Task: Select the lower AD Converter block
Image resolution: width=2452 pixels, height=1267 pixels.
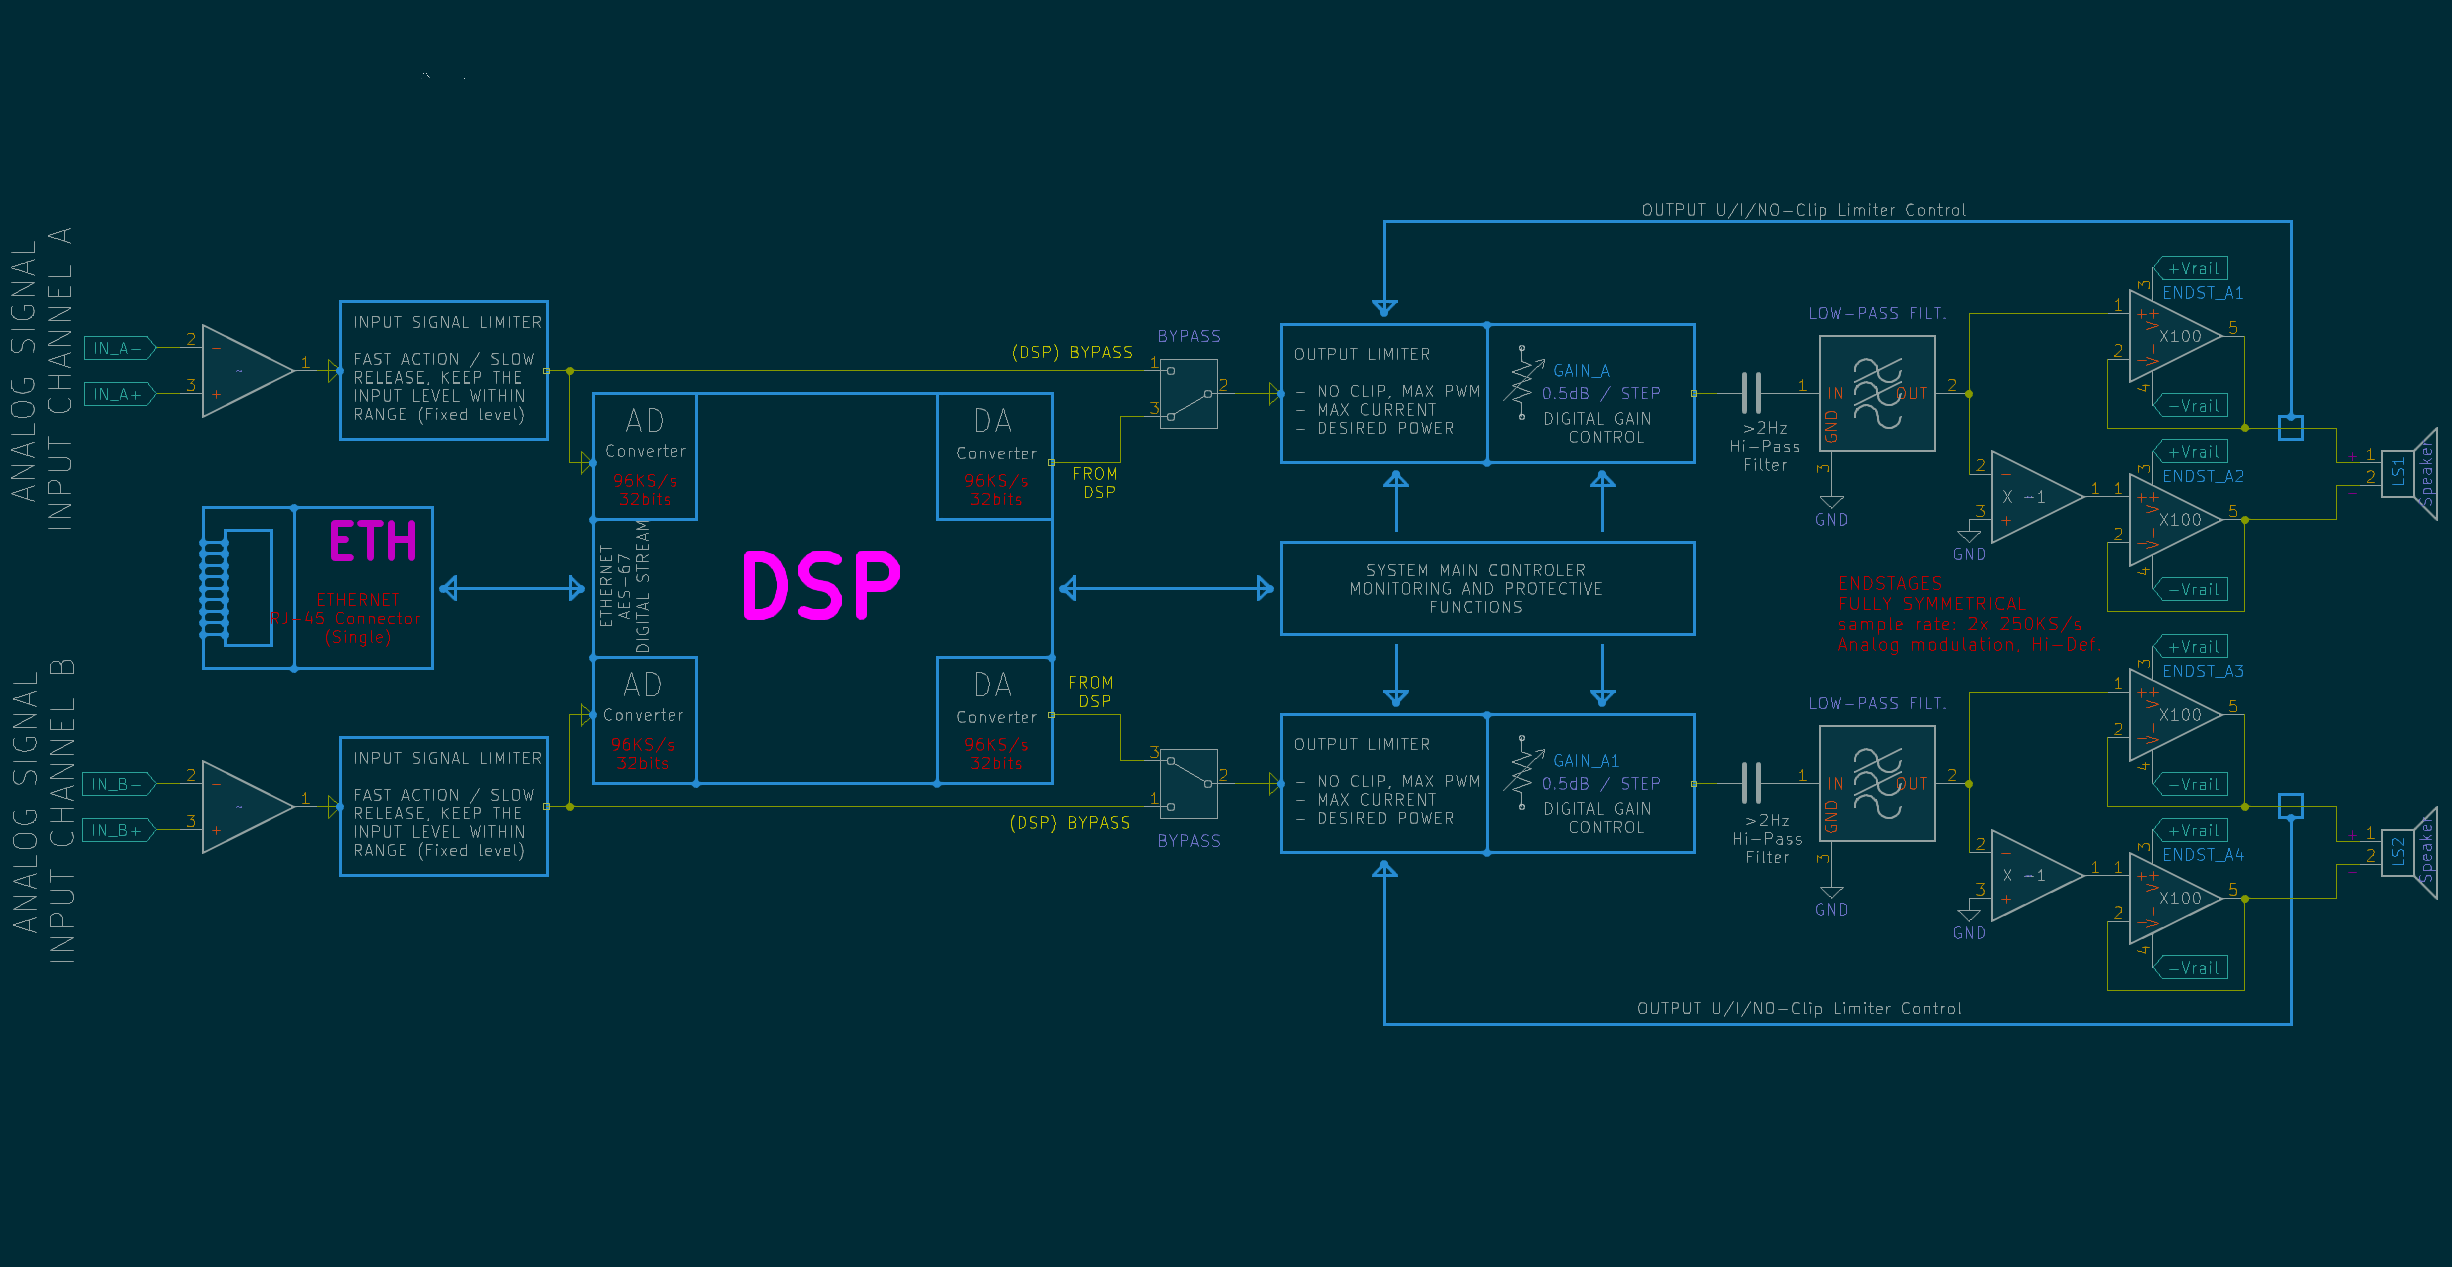Action: [645, 720]
